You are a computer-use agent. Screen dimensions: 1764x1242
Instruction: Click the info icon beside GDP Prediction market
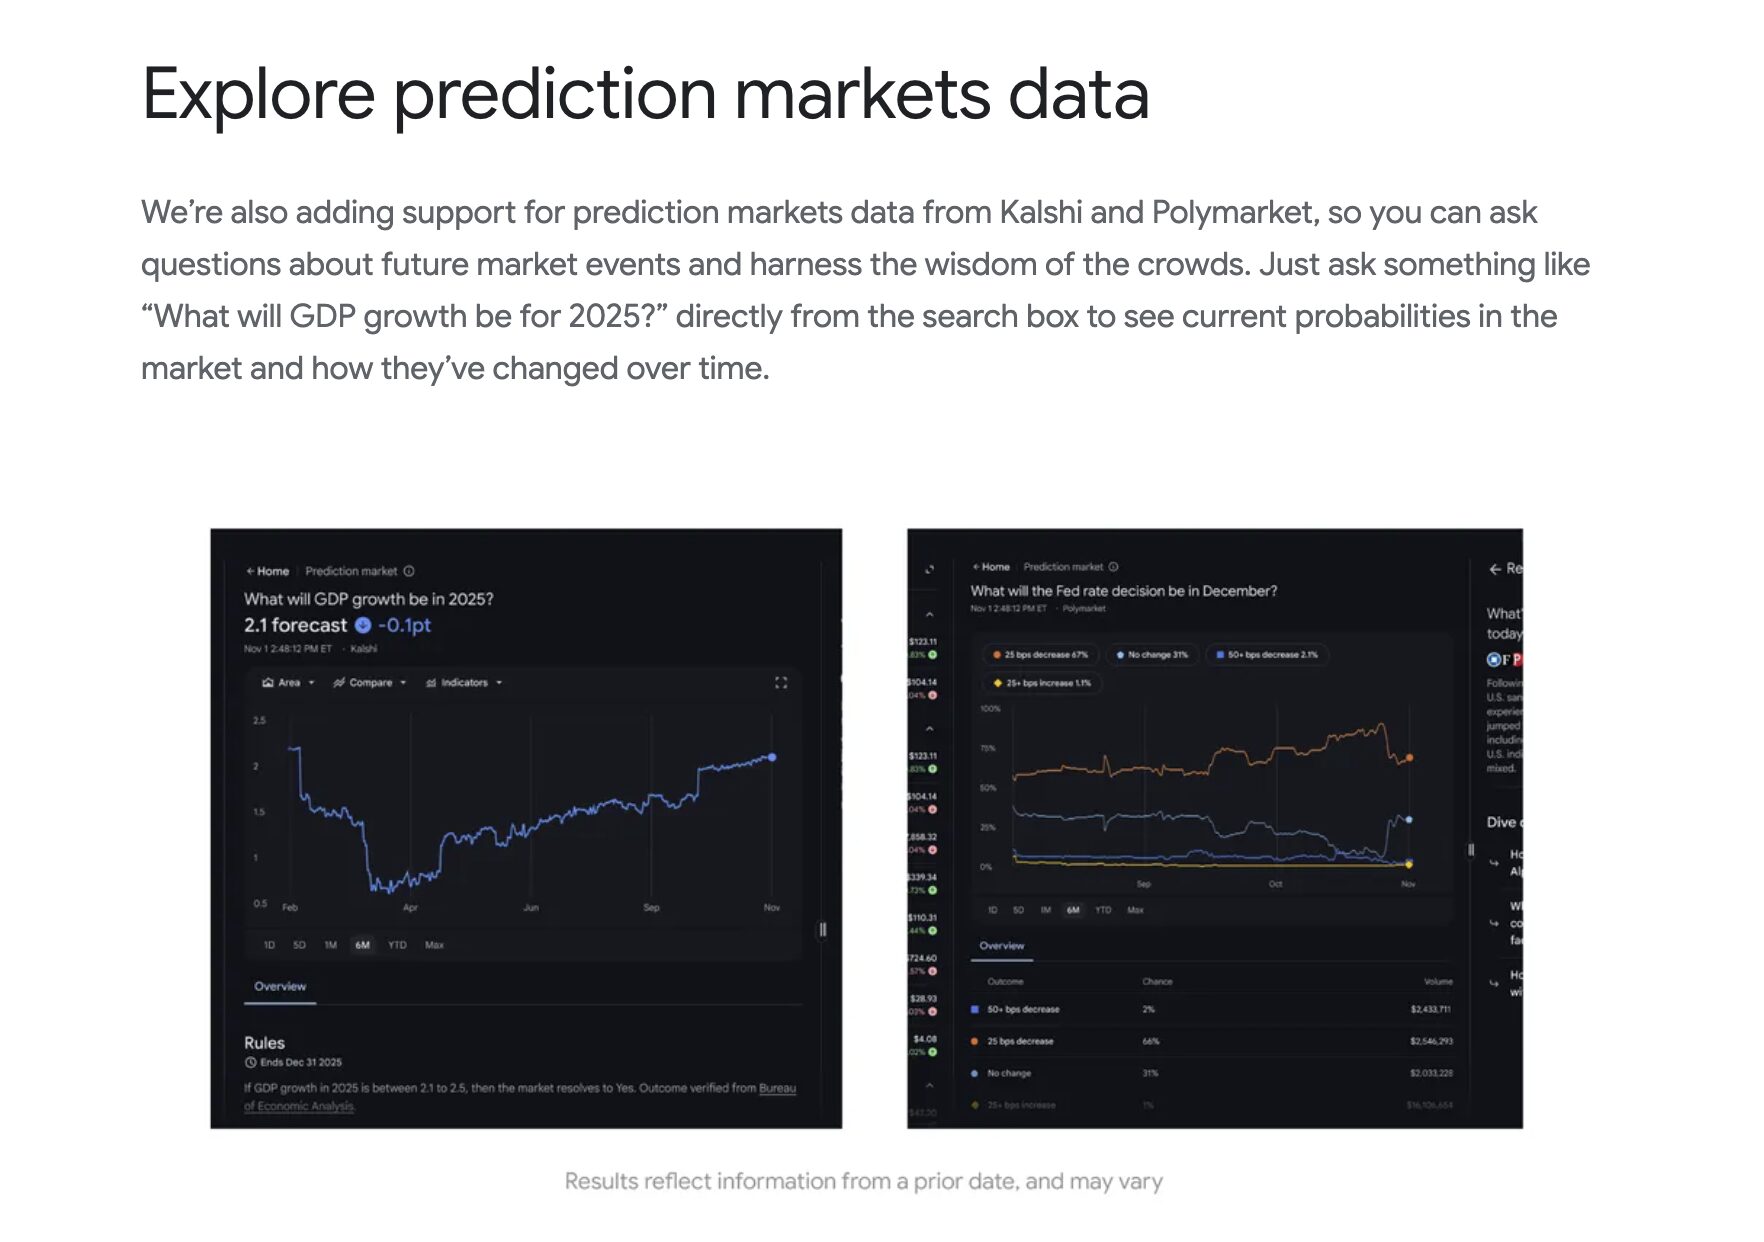409,571
